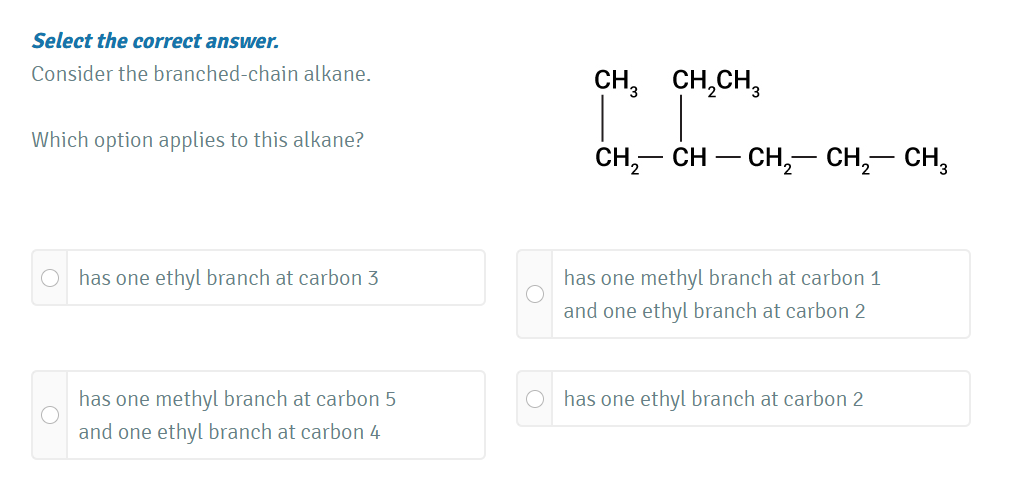Screen dimensions: 1016x497
Task: Click 'Which option applies to this alkane?' question
Action: tap(198, 139)
